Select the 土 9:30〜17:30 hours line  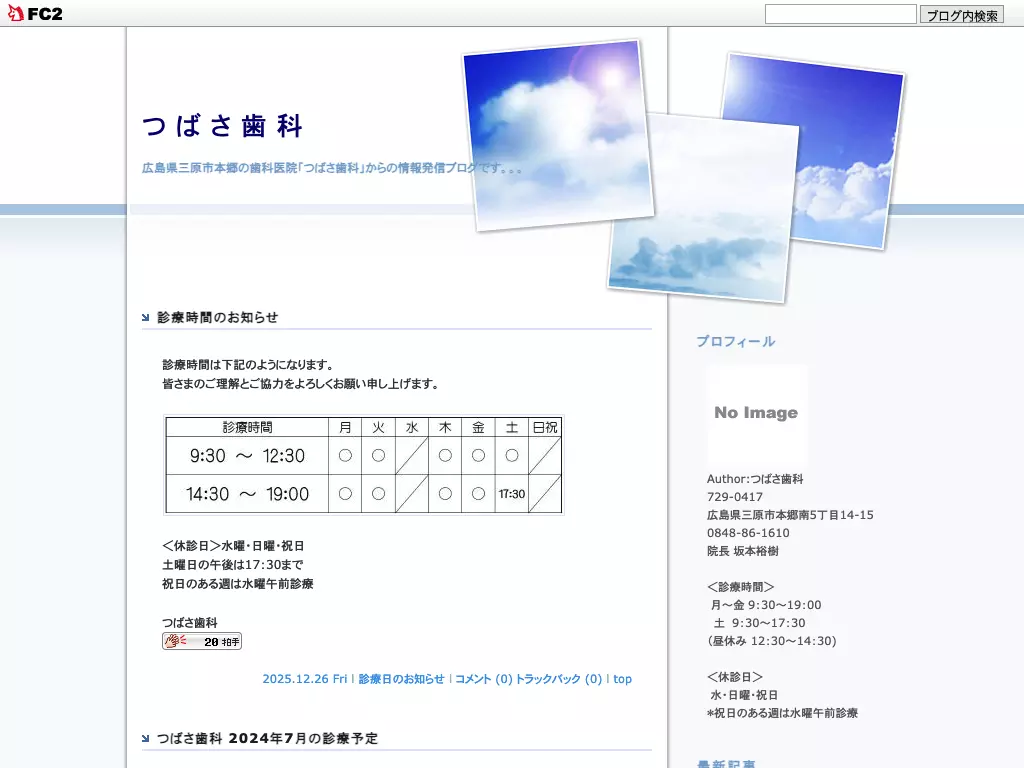tap(760, 623)
